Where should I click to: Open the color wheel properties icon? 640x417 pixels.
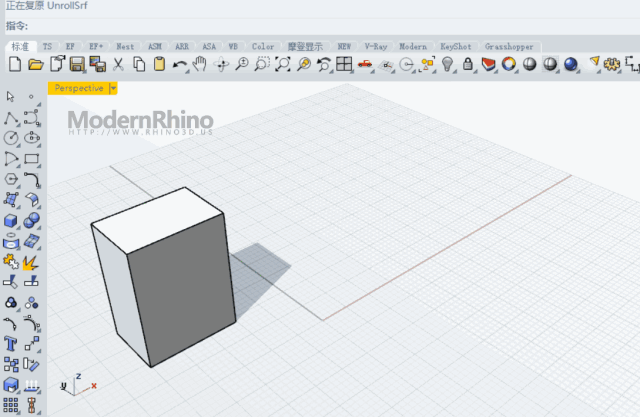[509, 64]
